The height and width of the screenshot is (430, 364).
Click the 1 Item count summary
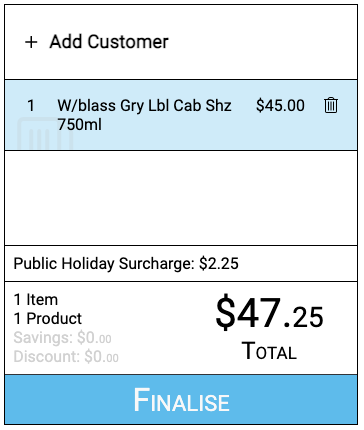click(36, 299)
